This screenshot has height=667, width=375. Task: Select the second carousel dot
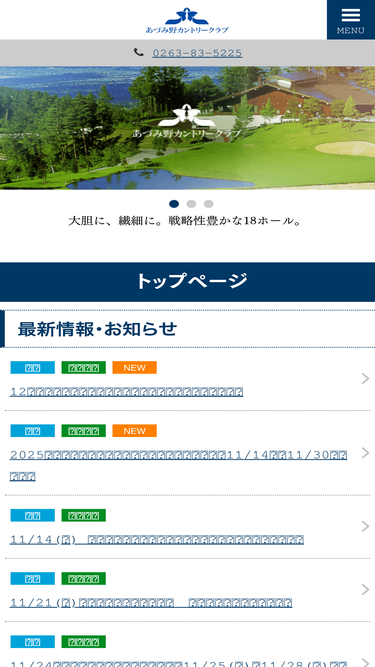point(191,204)
